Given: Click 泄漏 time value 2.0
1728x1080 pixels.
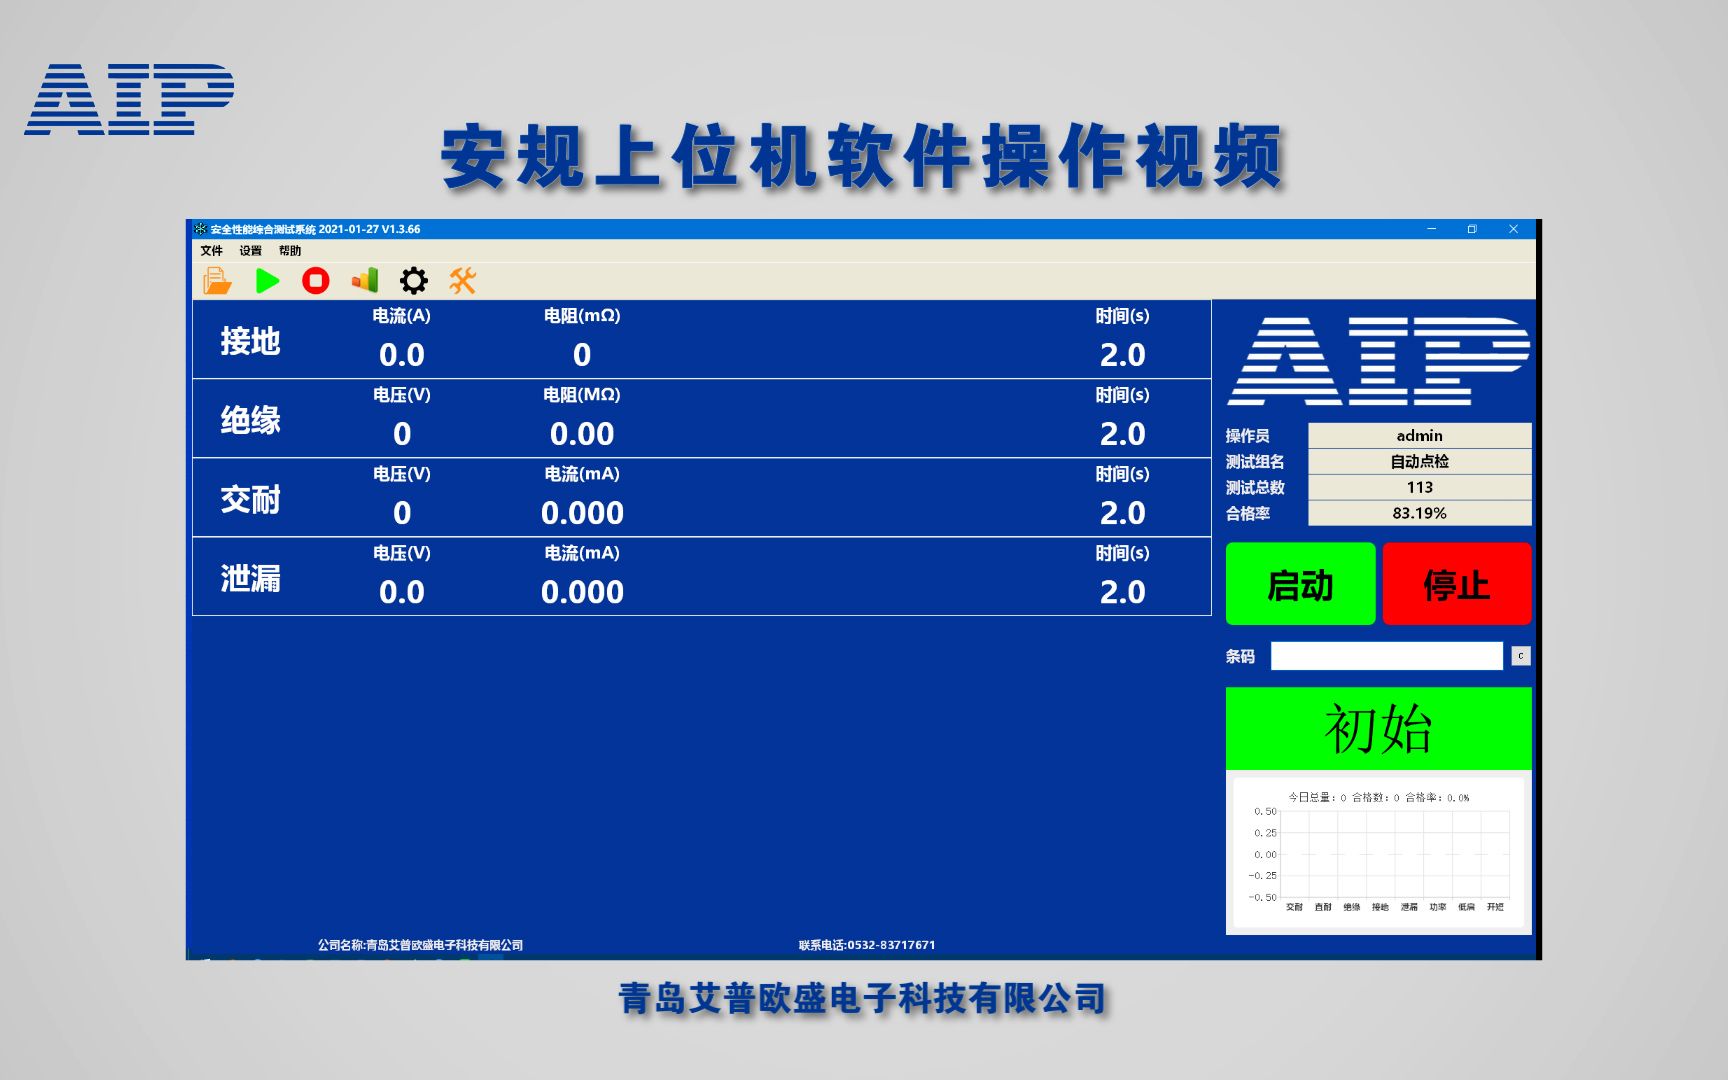Looking at the screenshot, I should pyautogui.click(x=1122, y=592).
